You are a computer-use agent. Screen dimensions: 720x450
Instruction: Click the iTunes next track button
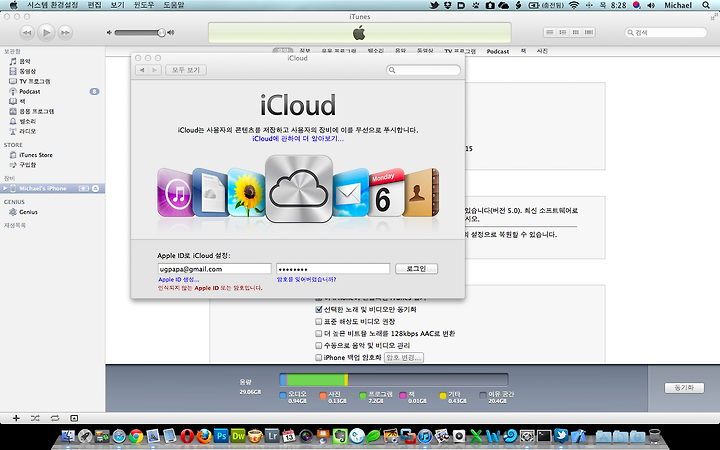65,33
